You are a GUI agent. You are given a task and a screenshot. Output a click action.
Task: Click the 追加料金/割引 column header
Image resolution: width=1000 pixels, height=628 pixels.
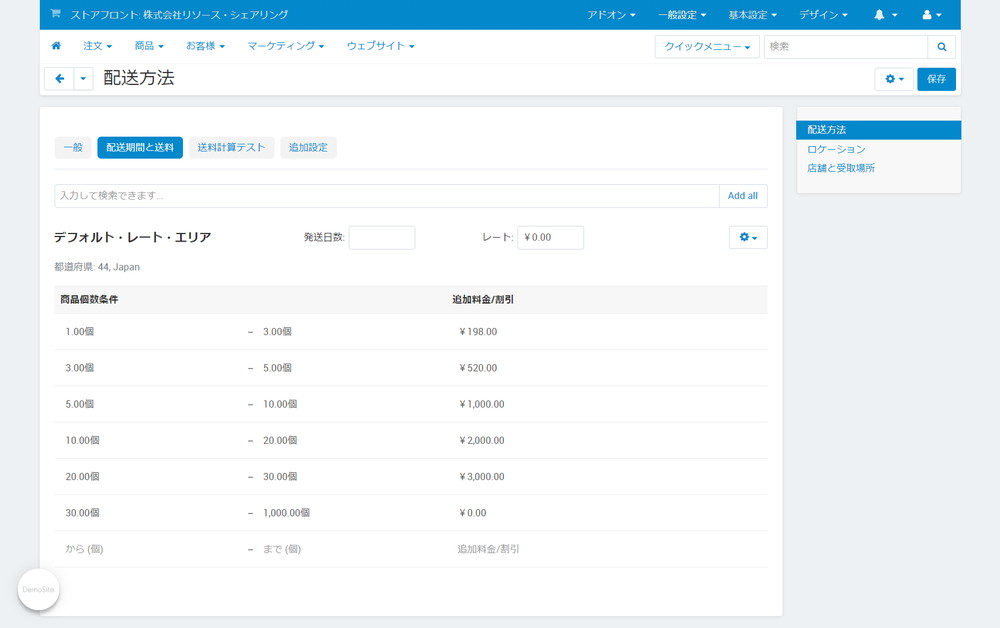tap(483, 300)
